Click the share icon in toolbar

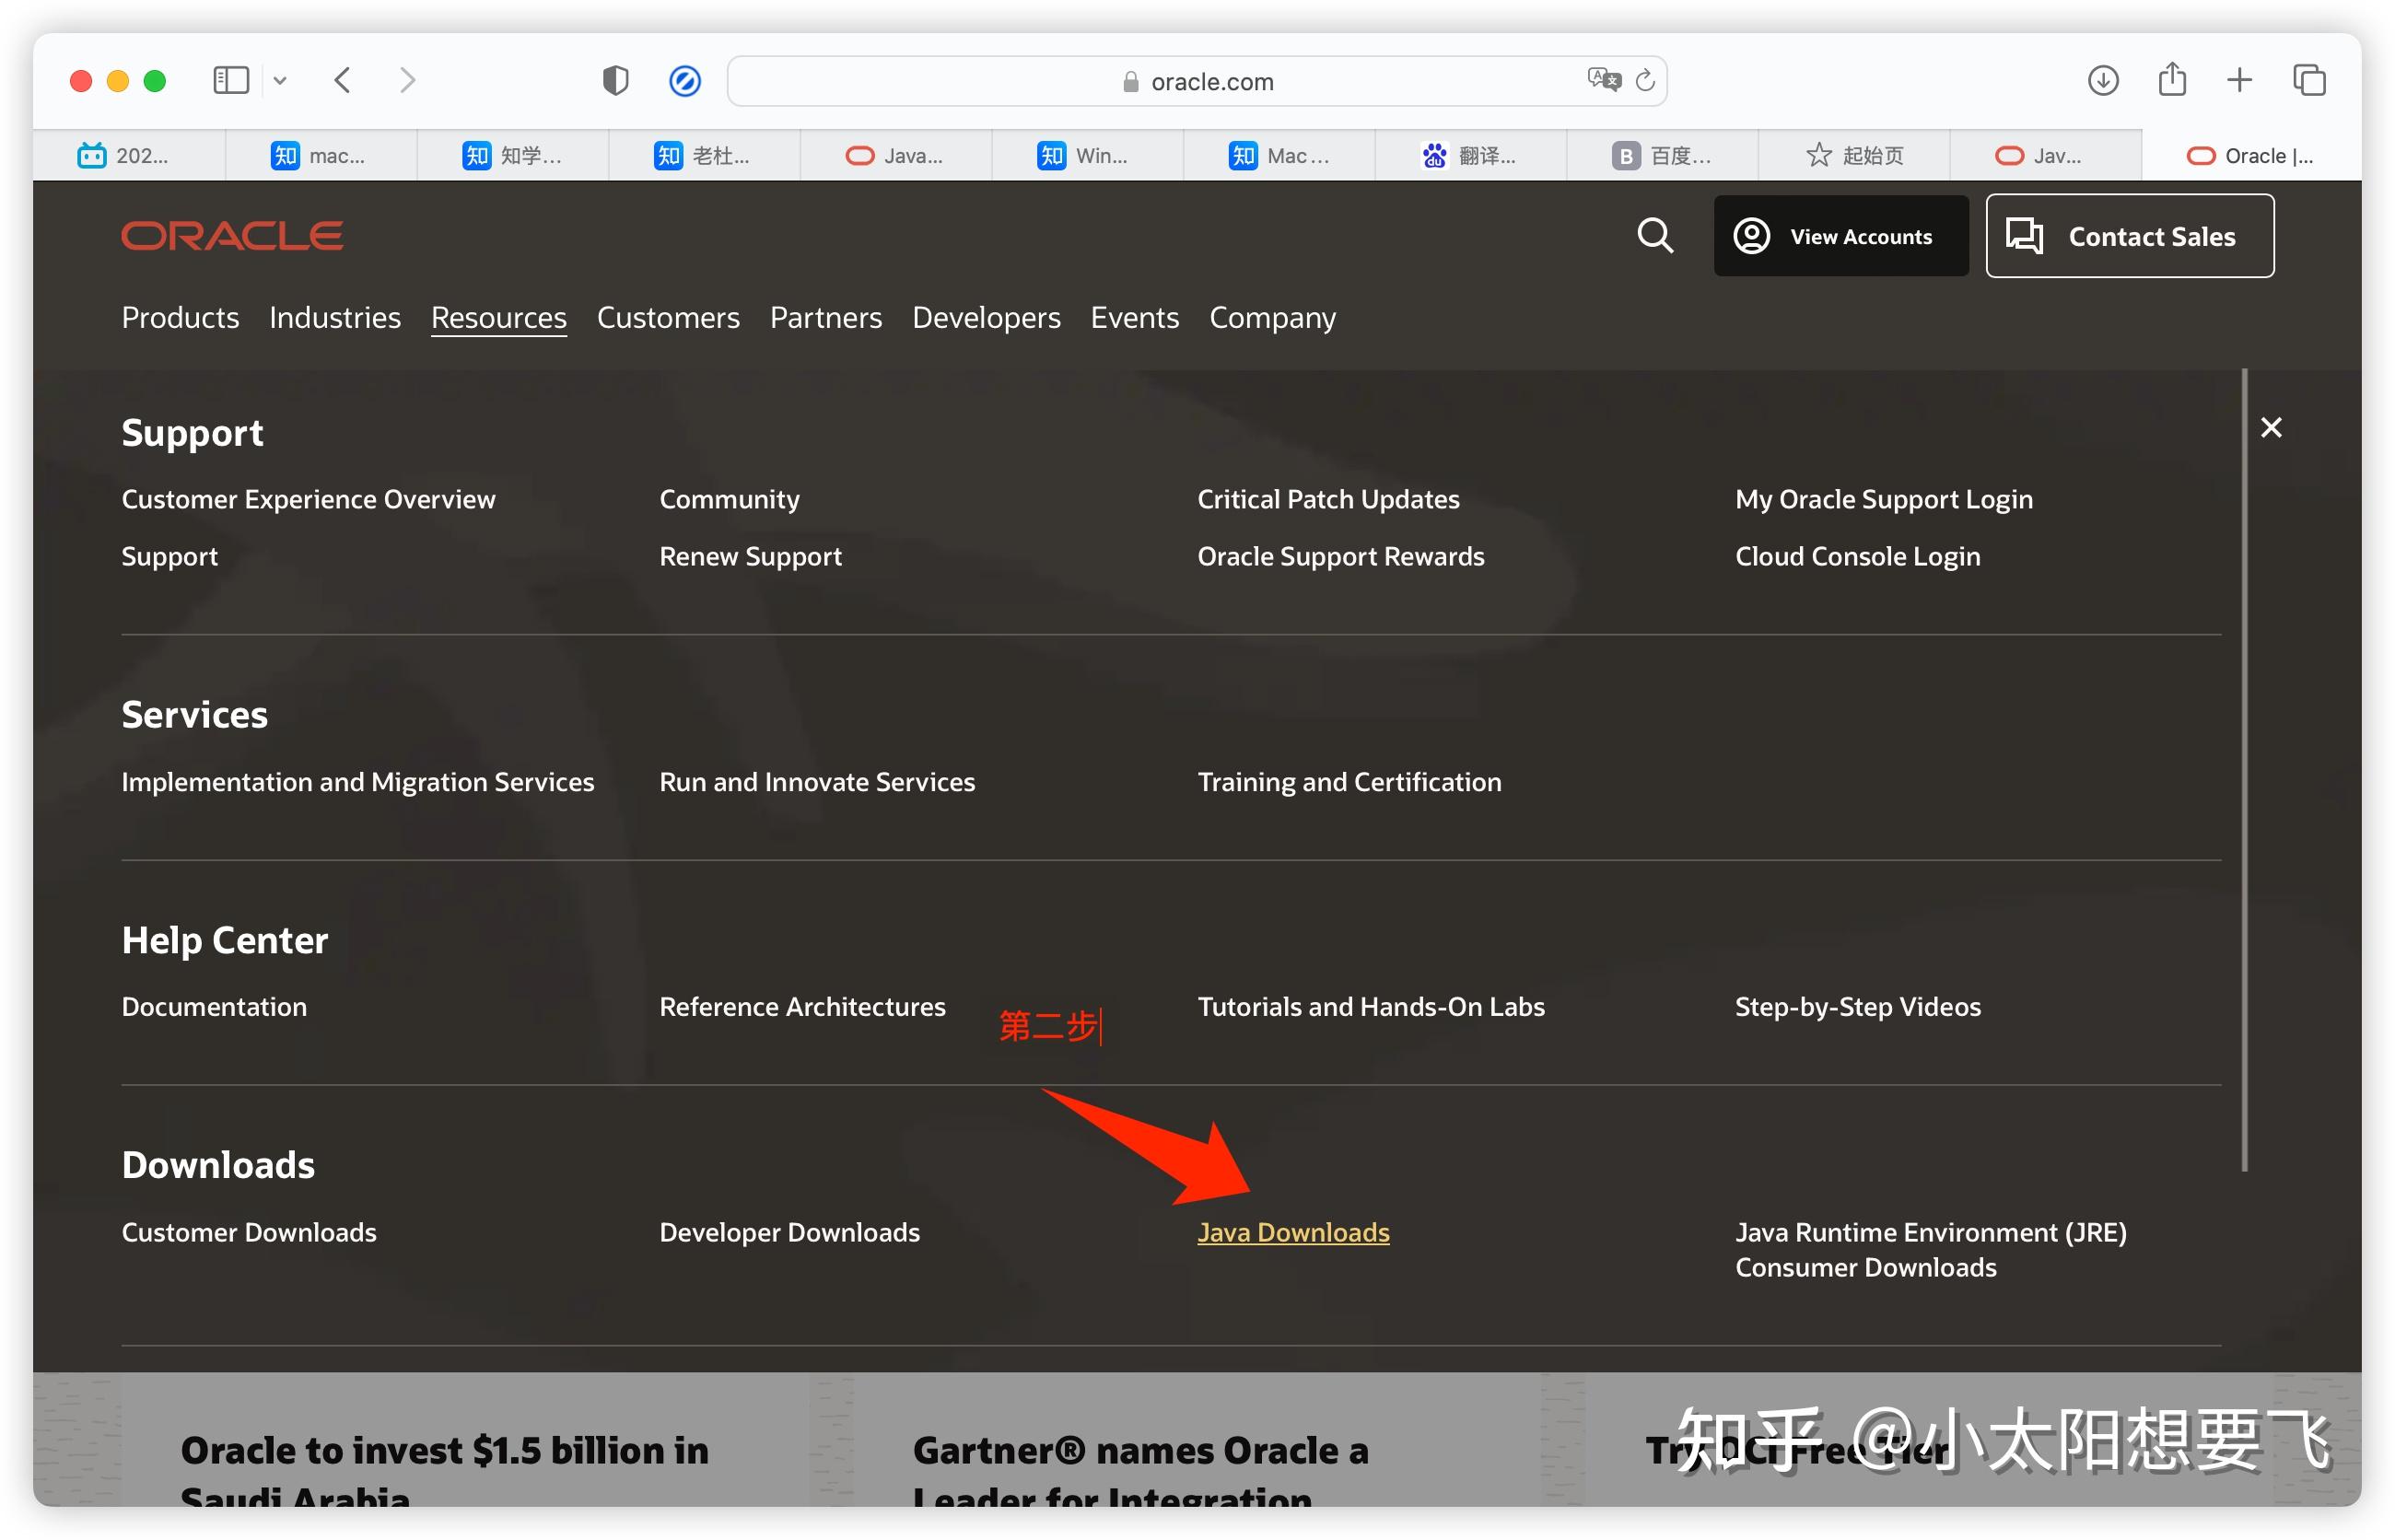tap(2171, 80)
